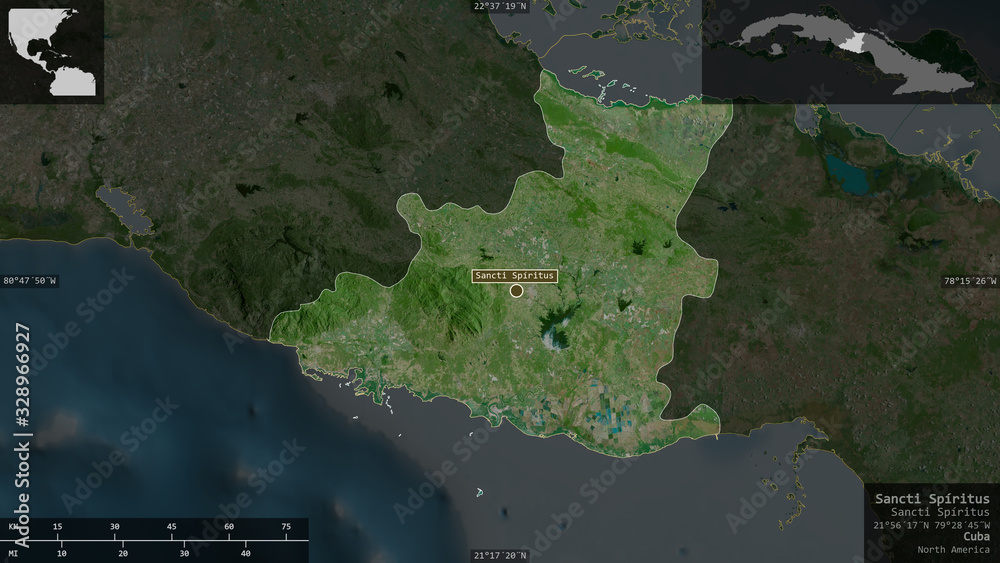Click the Cuba country name in legend
1000x563 pixels.
point(976,537)
